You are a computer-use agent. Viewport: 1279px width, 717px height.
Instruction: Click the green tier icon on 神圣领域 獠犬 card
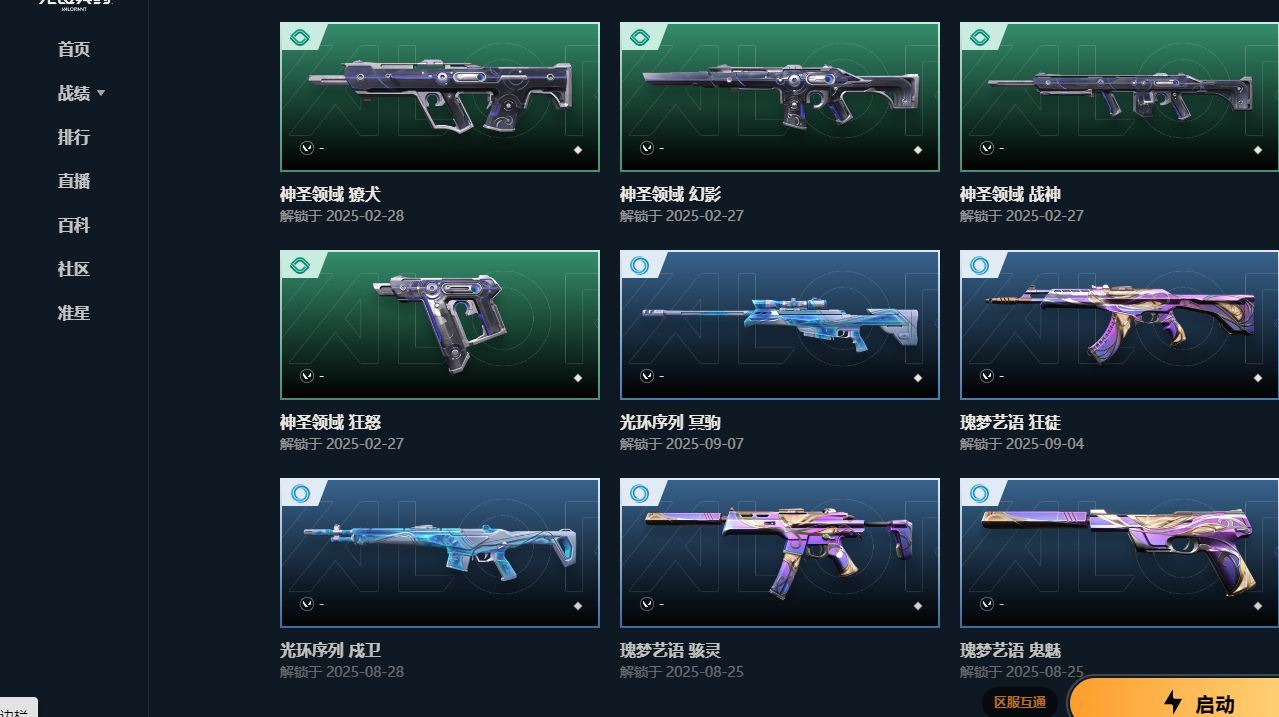tap(300, 38)
